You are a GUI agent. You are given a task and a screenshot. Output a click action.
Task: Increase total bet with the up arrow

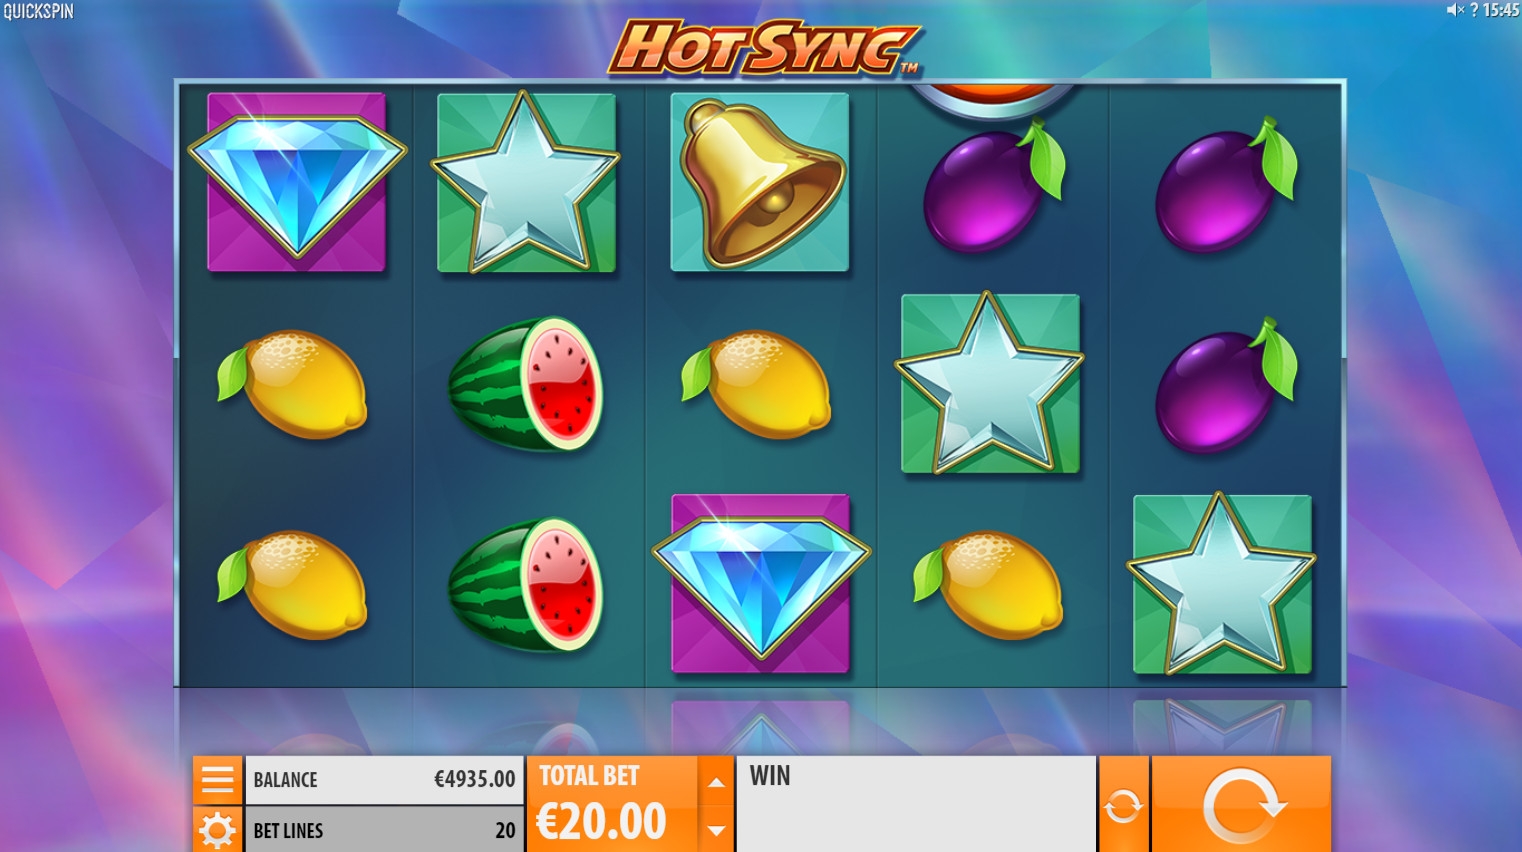point(716,782)
